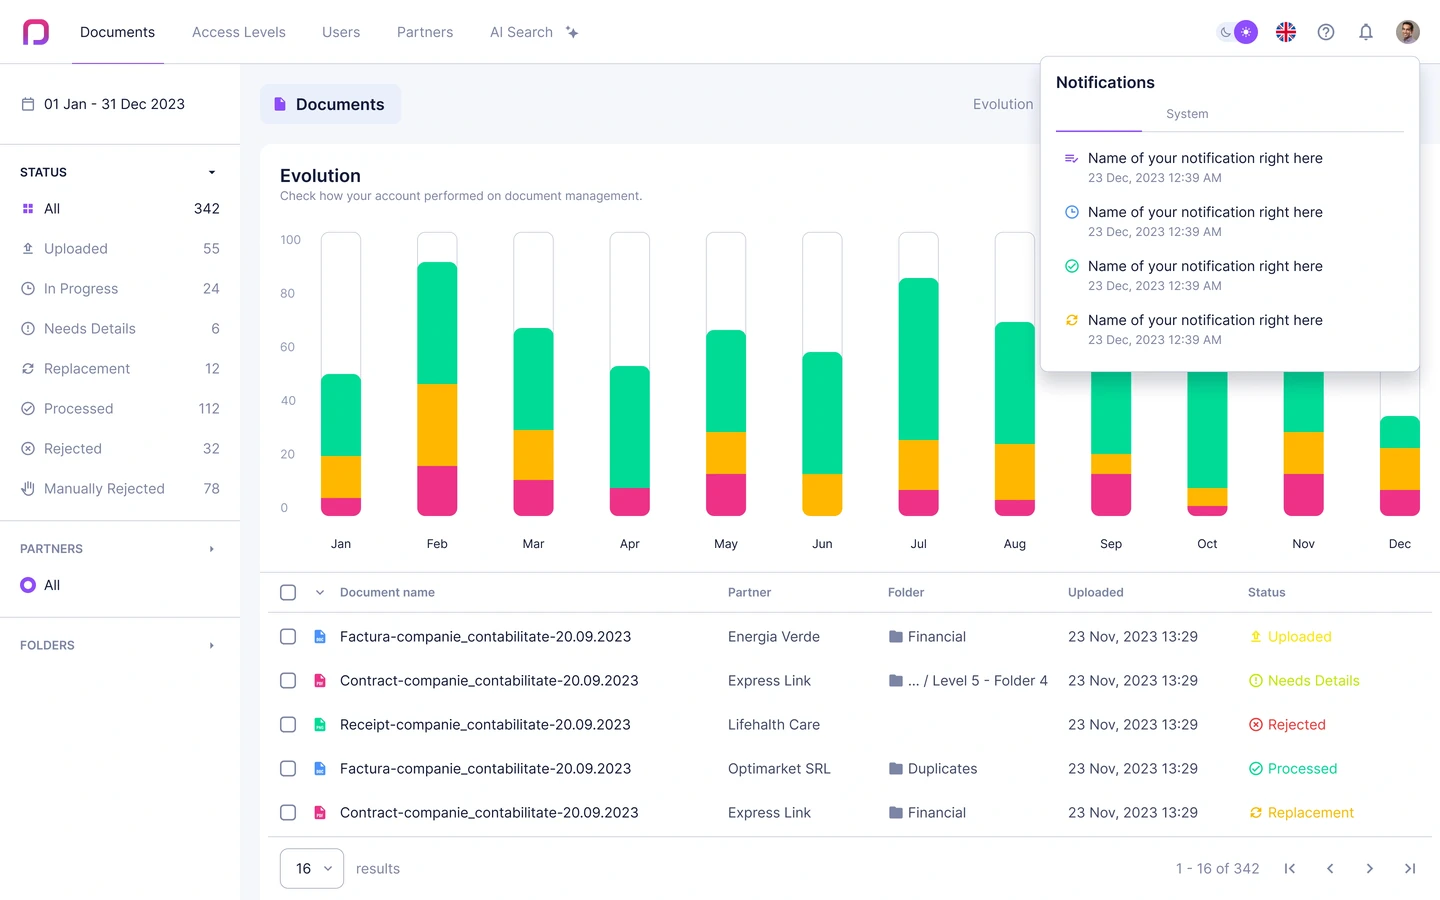This screenshot has height=900, width=1440.
Task: Click the AI Search sparkle icon
Action: pos(572,32)
